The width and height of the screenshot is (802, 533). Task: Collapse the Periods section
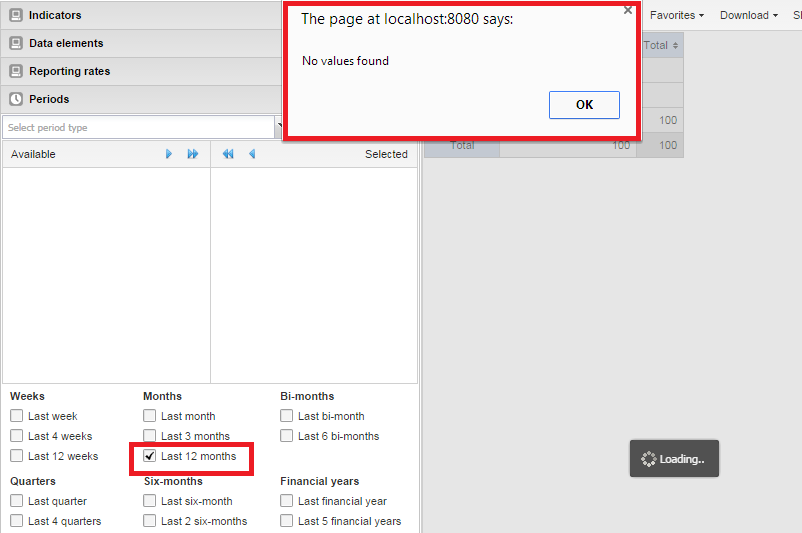click(x=141, y=99)
